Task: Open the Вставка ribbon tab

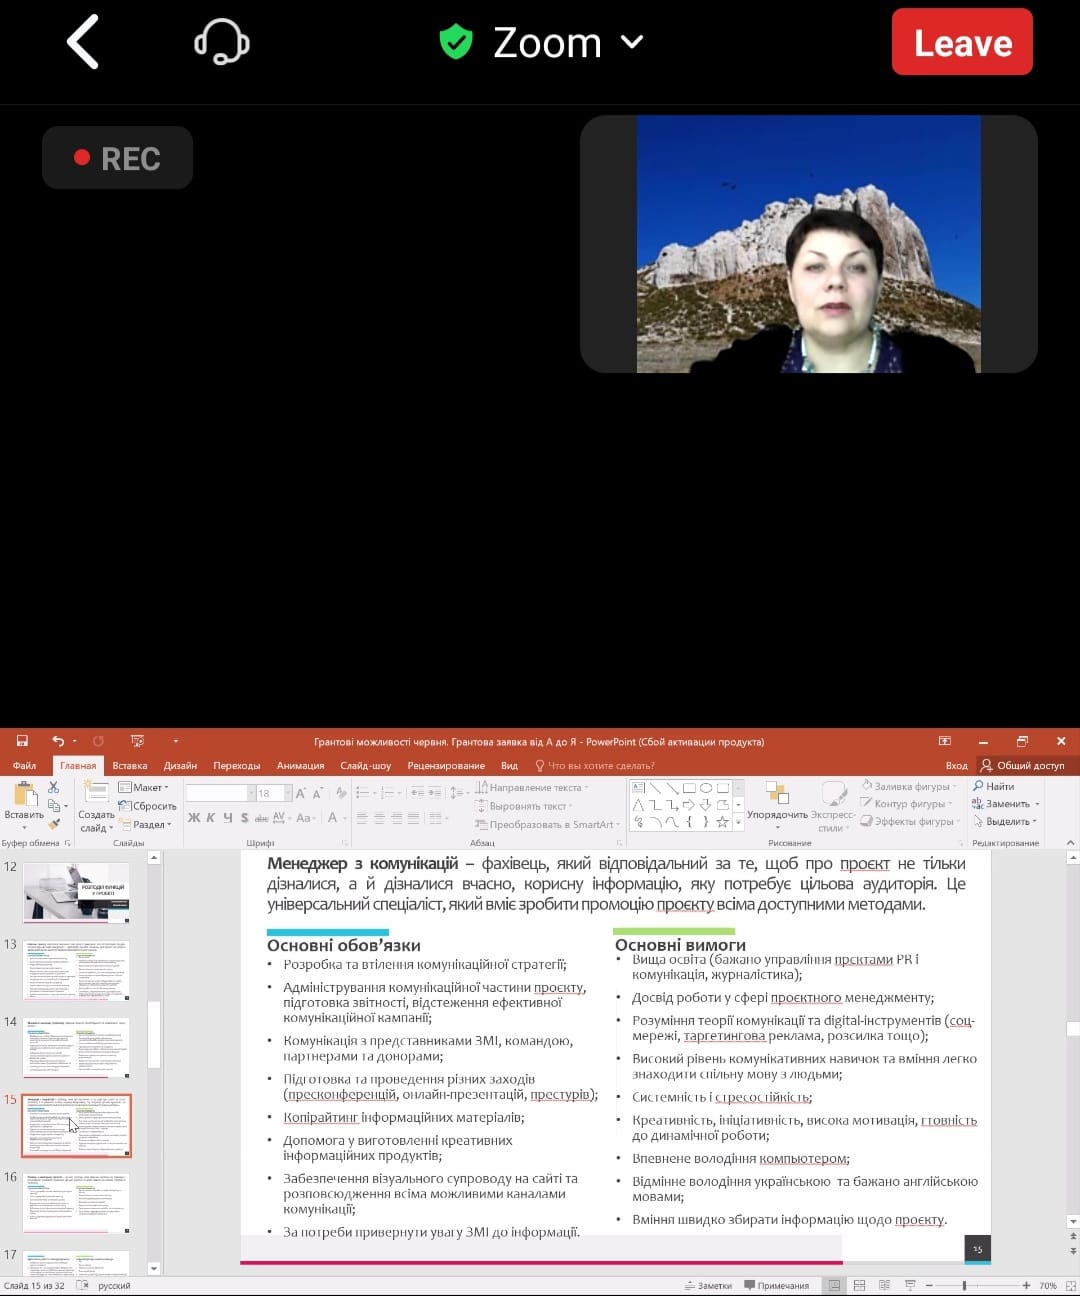Action: [x=130, y=765]
